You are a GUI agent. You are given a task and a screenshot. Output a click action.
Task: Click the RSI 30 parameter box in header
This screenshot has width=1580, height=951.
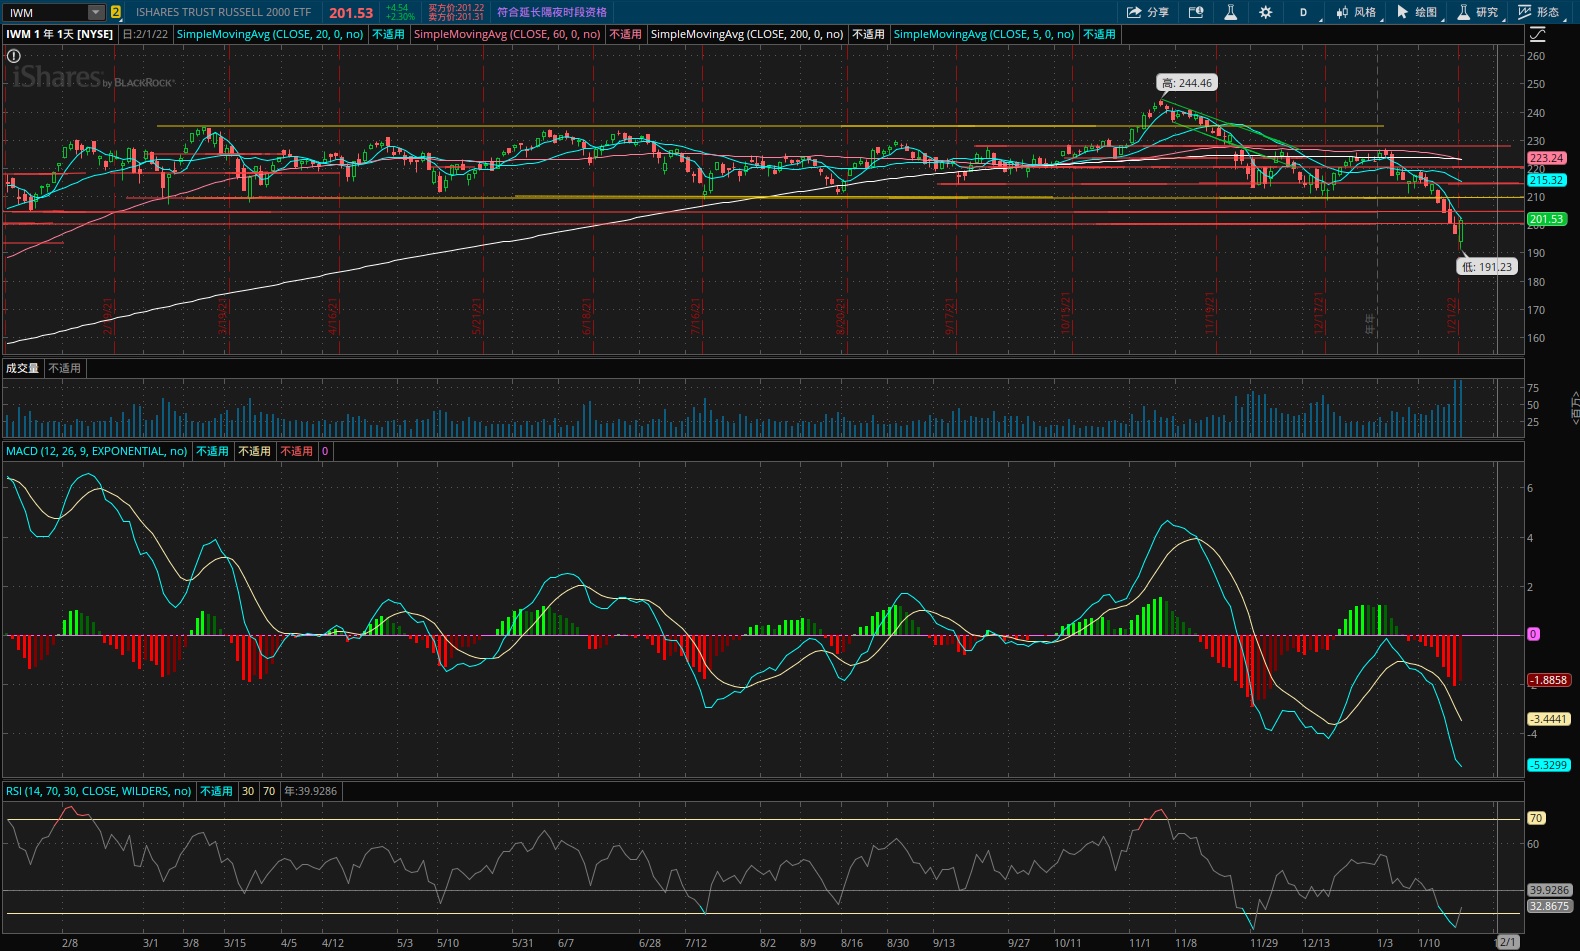coord(248,791)
